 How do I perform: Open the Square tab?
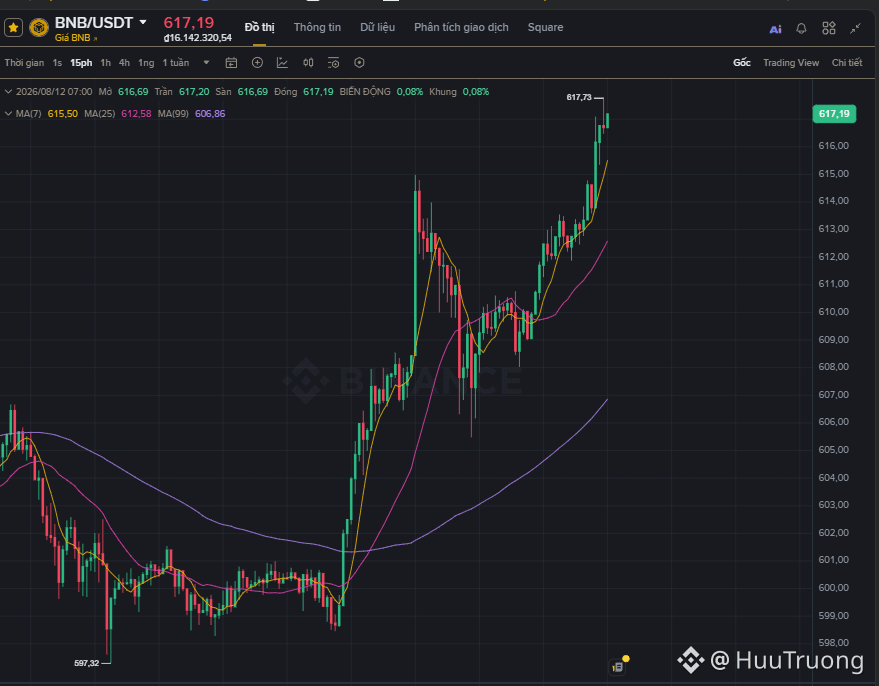tap(545, 27)
